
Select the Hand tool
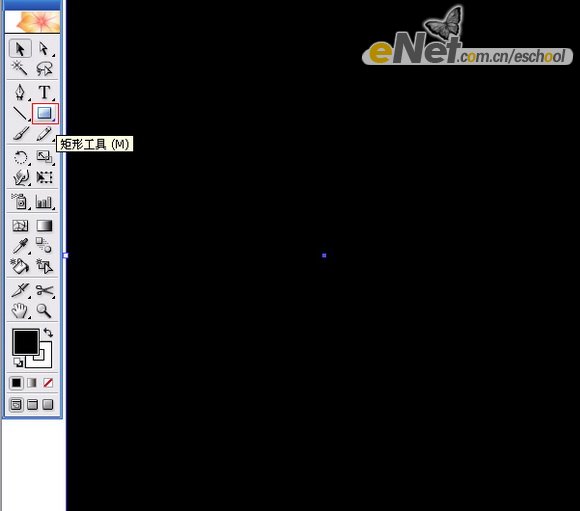[x=20, y=311]
